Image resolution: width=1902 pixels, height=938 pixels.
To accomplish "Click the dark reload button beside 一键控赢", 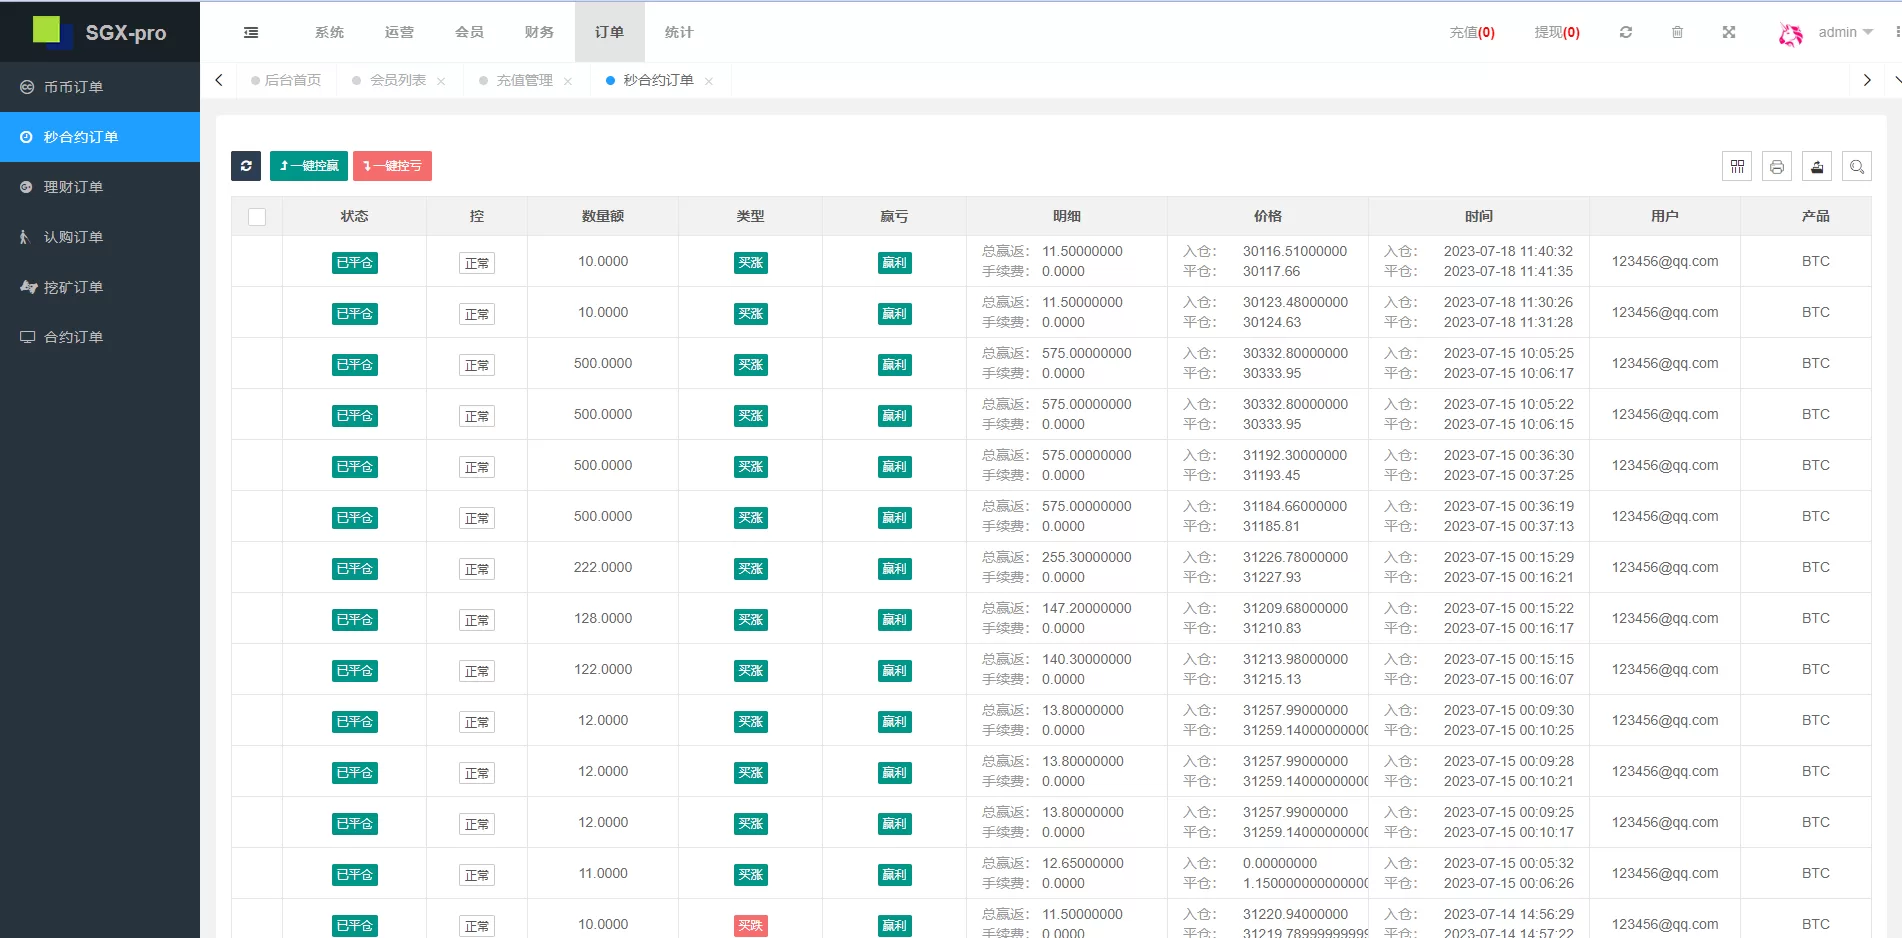I will click(x=246, y=166).
